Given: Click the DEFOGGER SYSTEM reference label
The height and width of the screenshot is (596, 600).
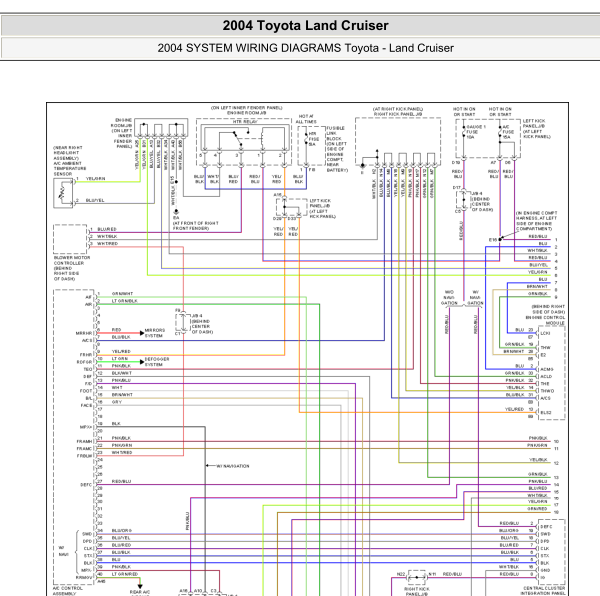Looking at the screenshot, I should 157,362.
